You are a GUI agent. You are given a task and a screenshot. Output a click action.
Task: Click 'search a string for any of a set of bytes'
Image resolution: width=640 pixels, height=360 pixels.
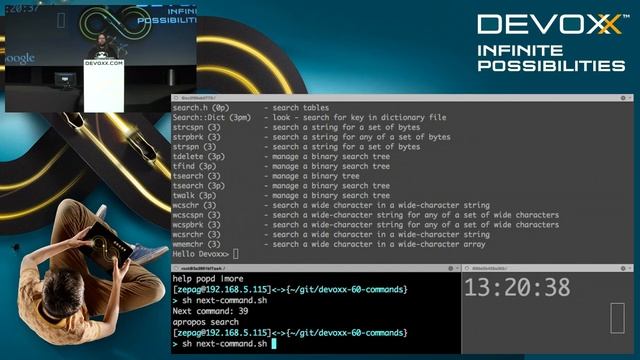click(362, 137)
